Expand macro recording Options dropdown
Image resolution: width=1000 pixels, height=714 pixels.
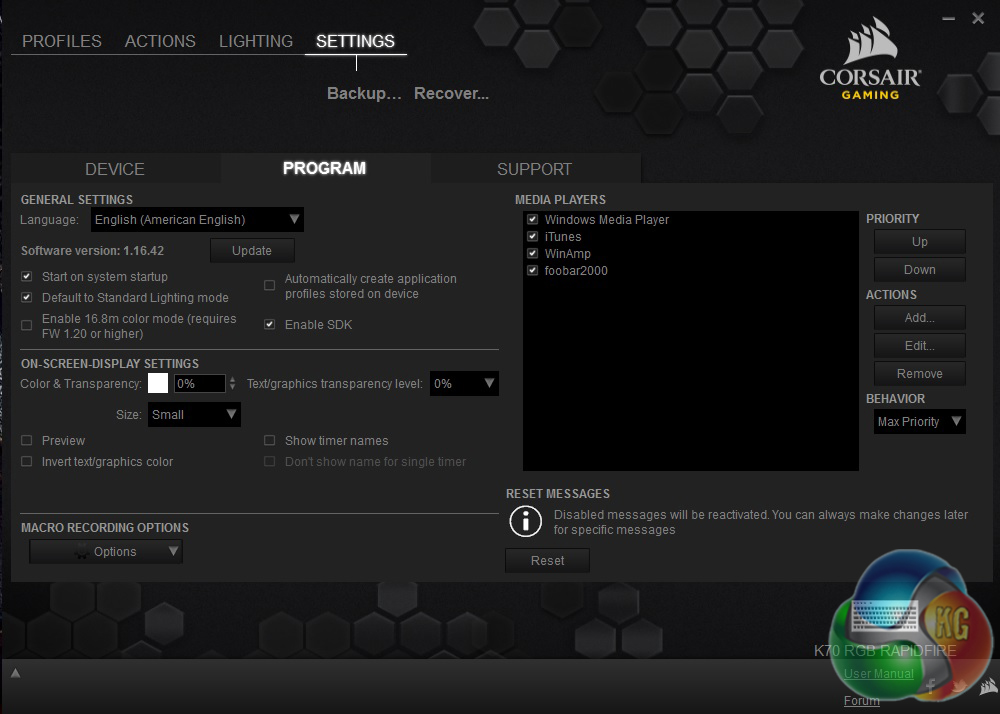(106, 551)
